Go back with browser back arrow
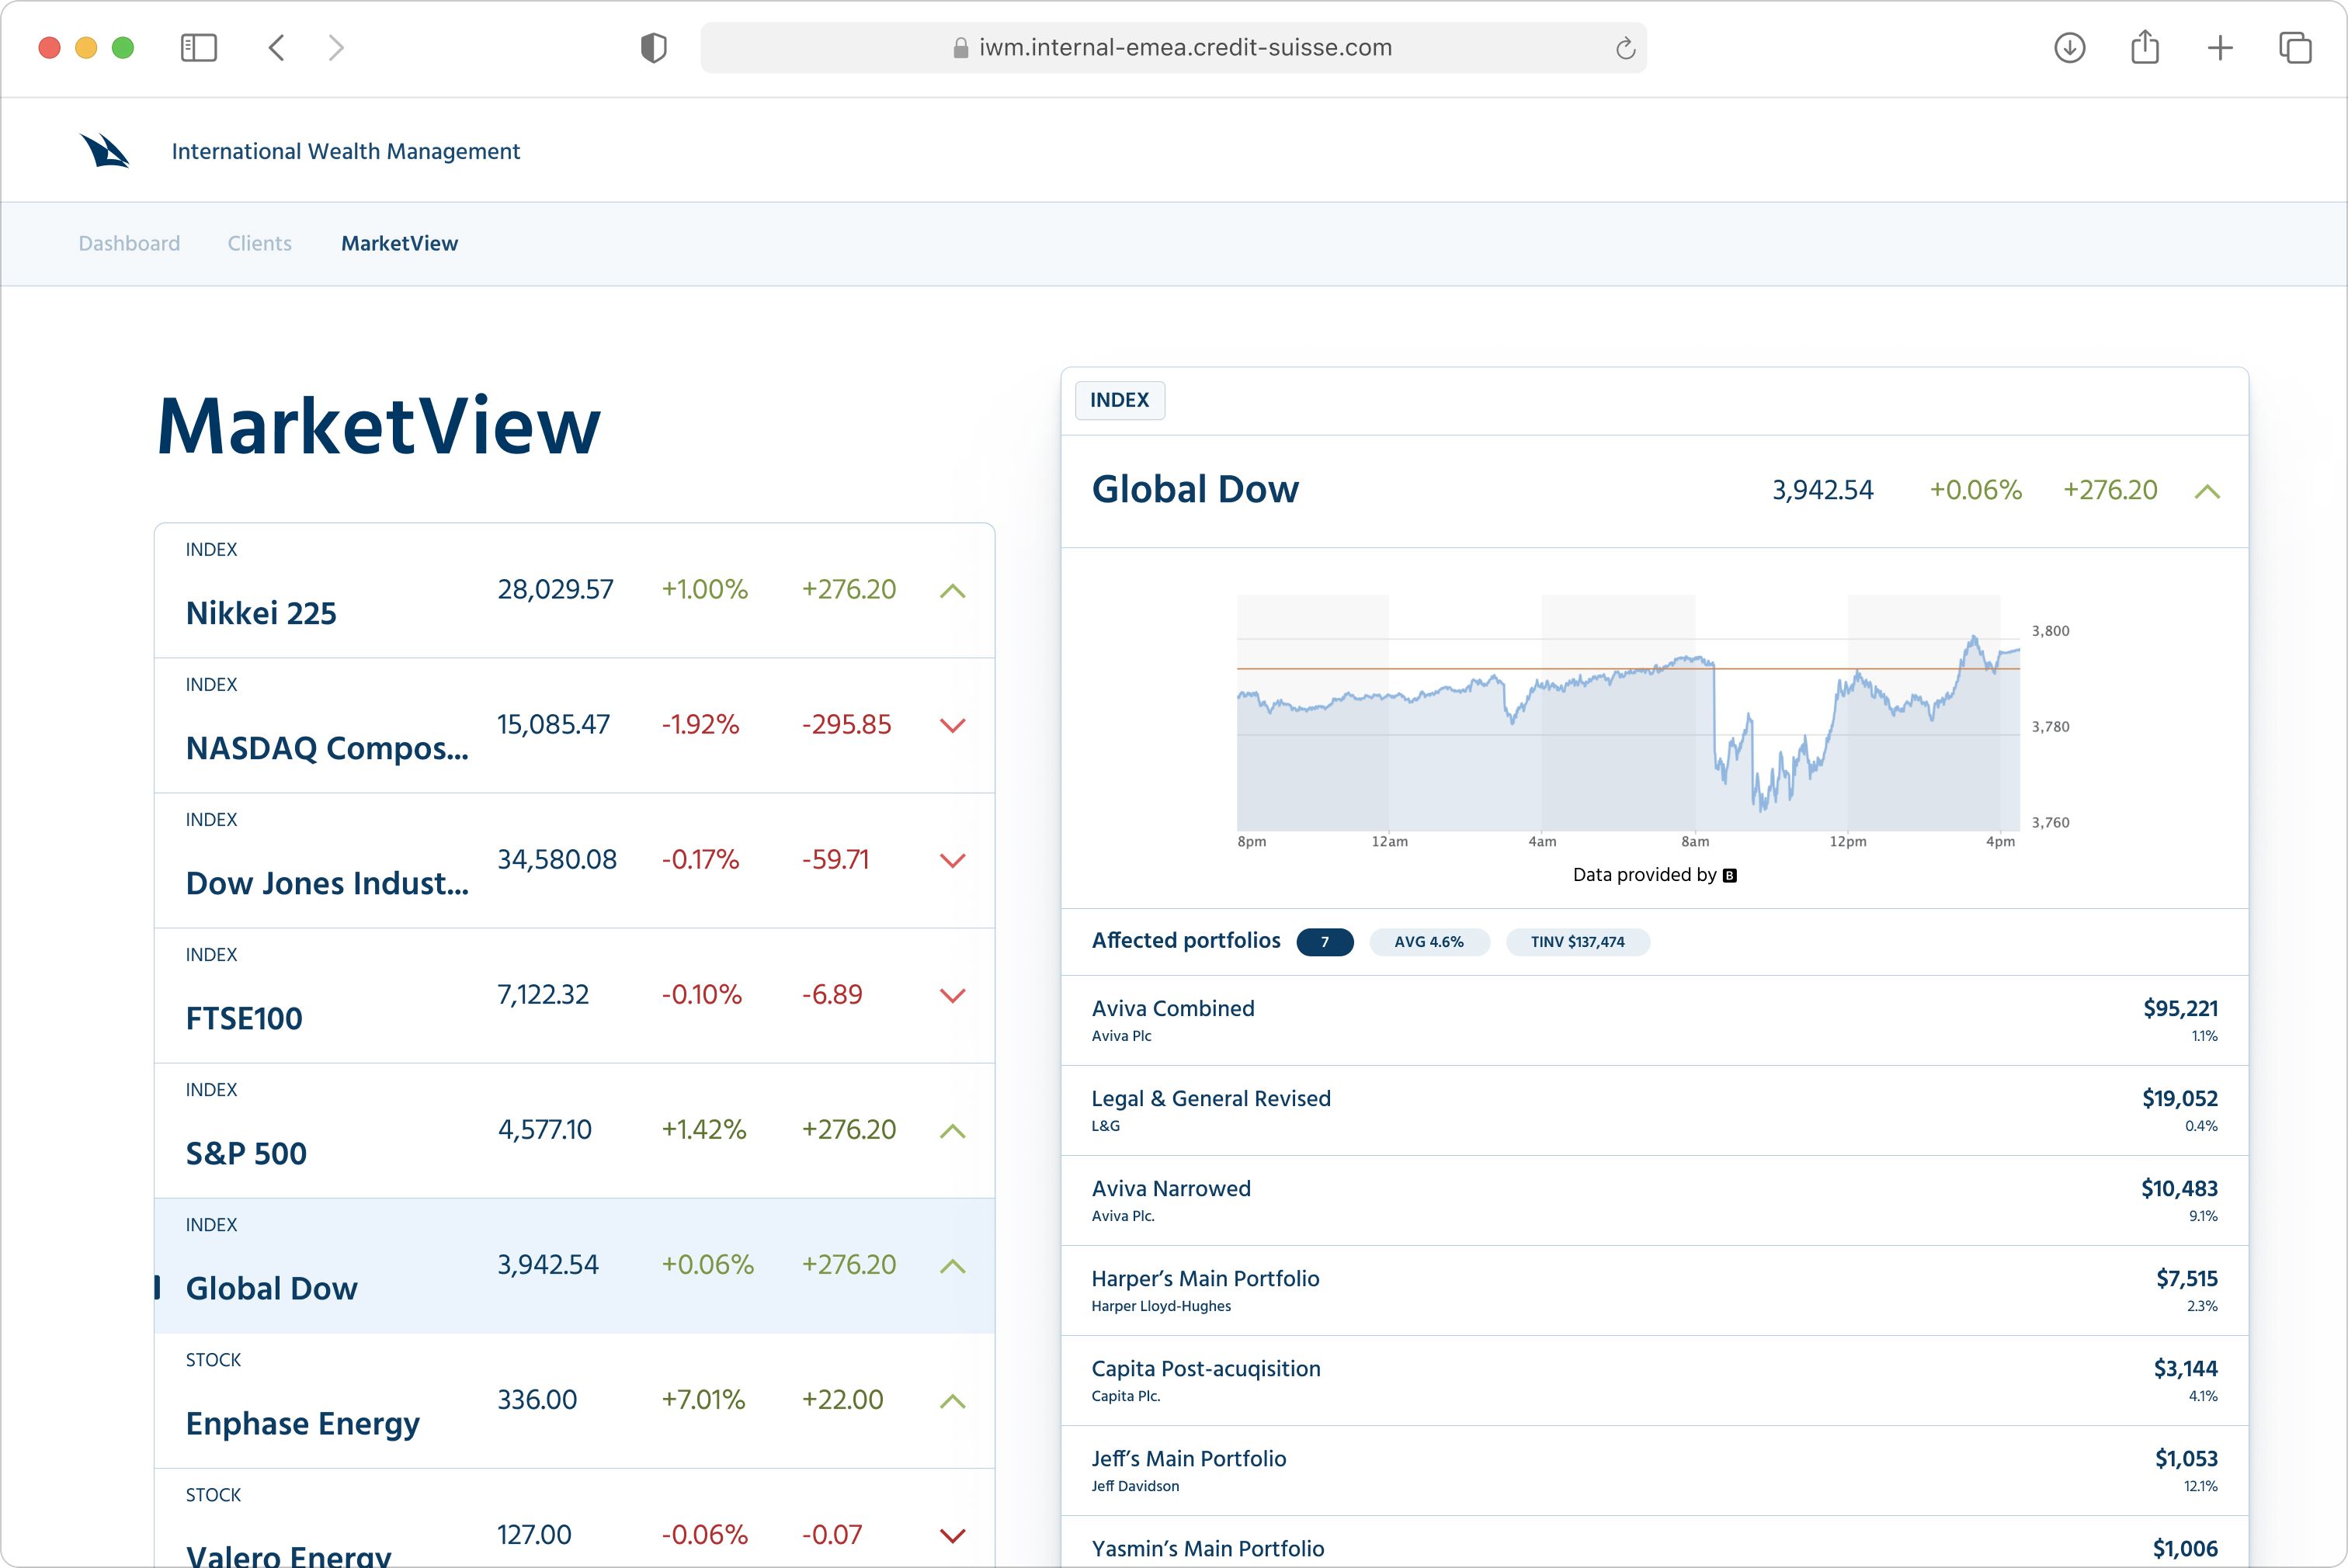The height and width of the screenshot is (1568, 2348). pos(277,47)
